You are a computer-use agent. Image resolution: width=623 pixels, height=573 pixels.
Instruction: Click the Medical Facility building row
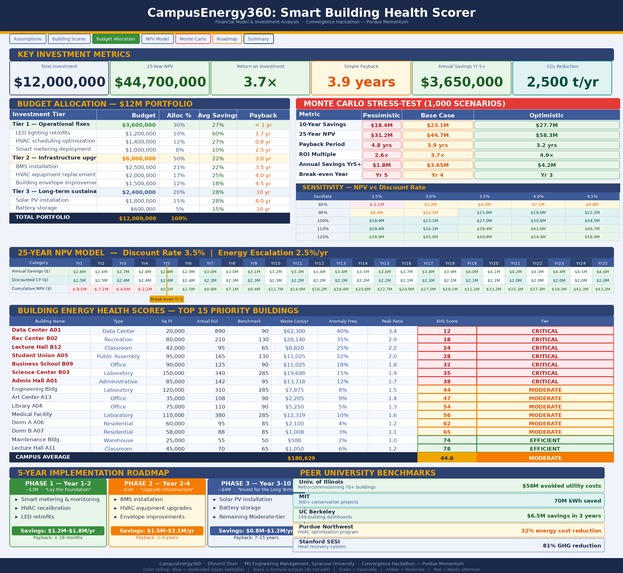point(312,414)
